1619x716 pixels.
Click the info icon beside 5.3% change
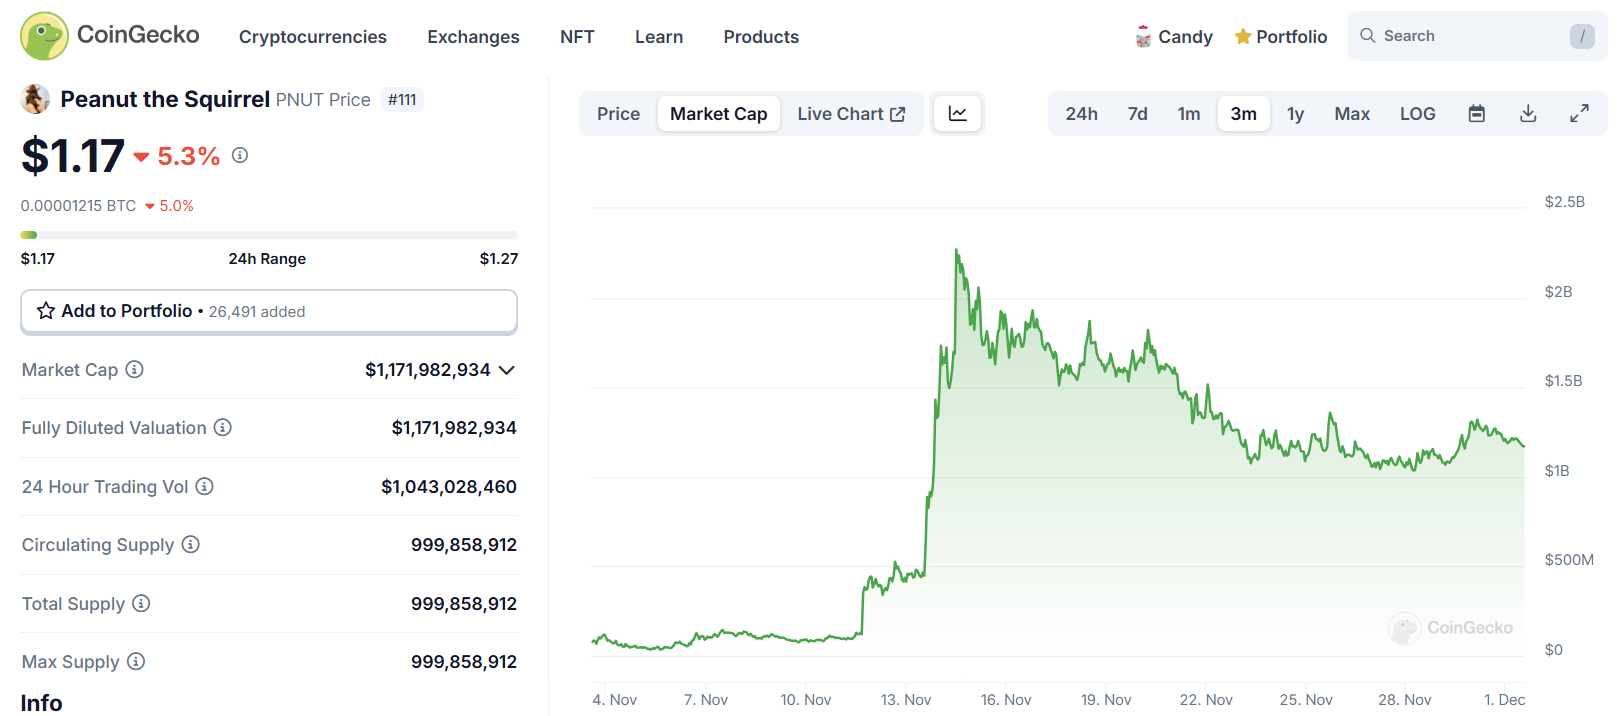point(240,155)
